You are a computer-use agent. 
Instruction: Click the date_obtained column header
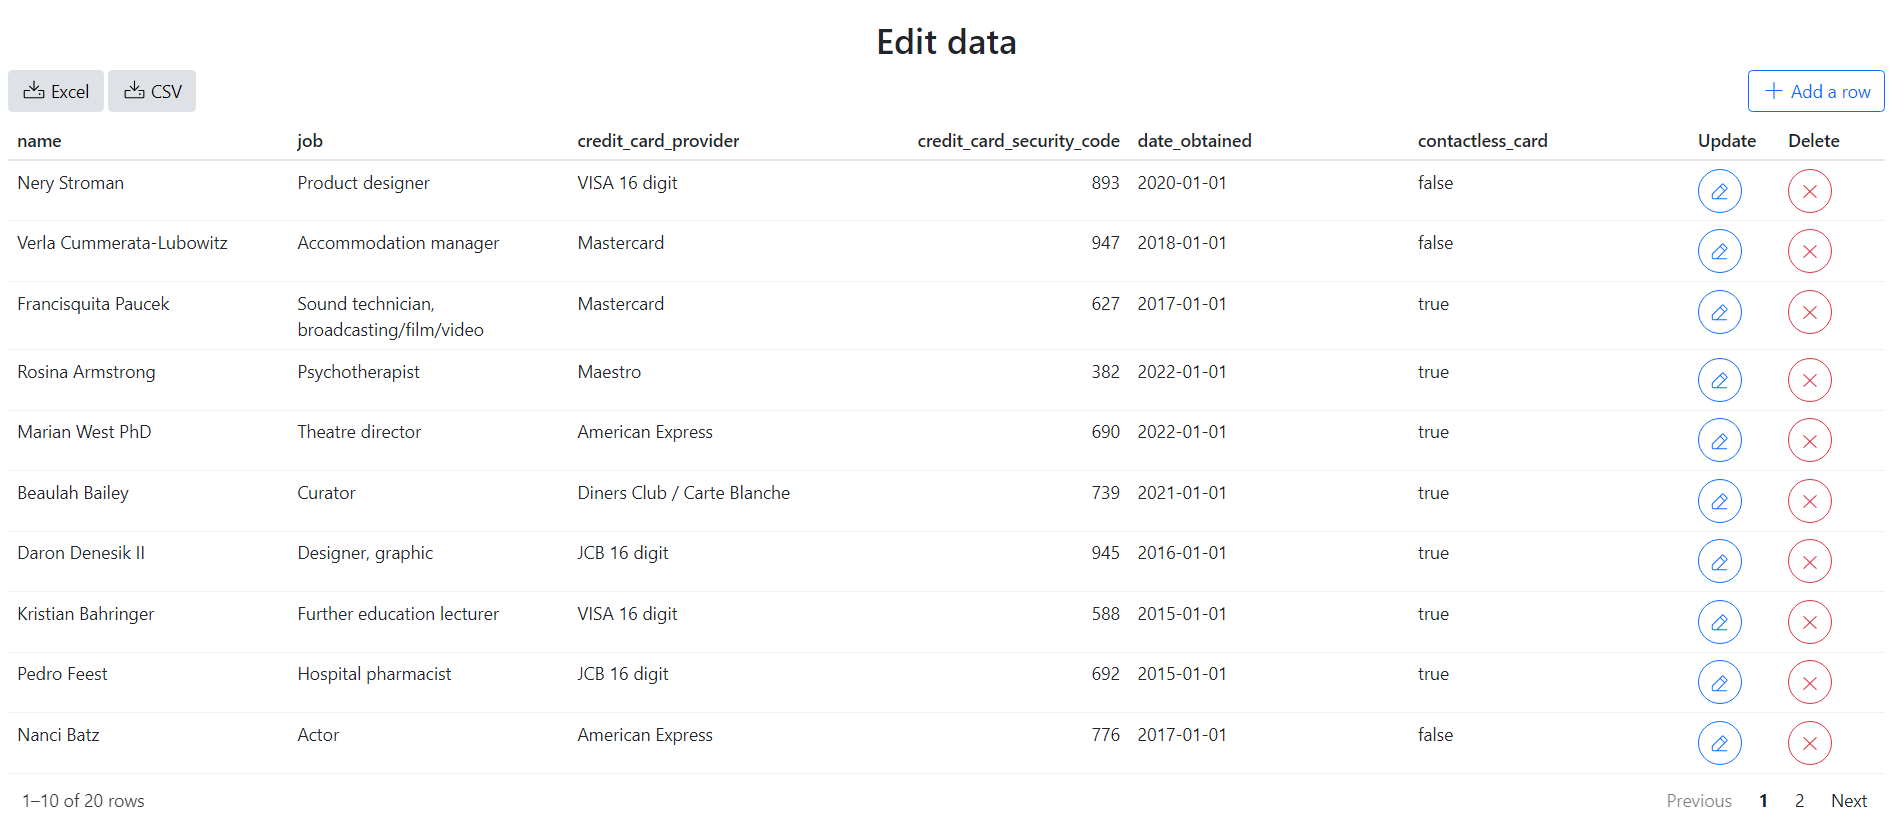click(1194, 141)
